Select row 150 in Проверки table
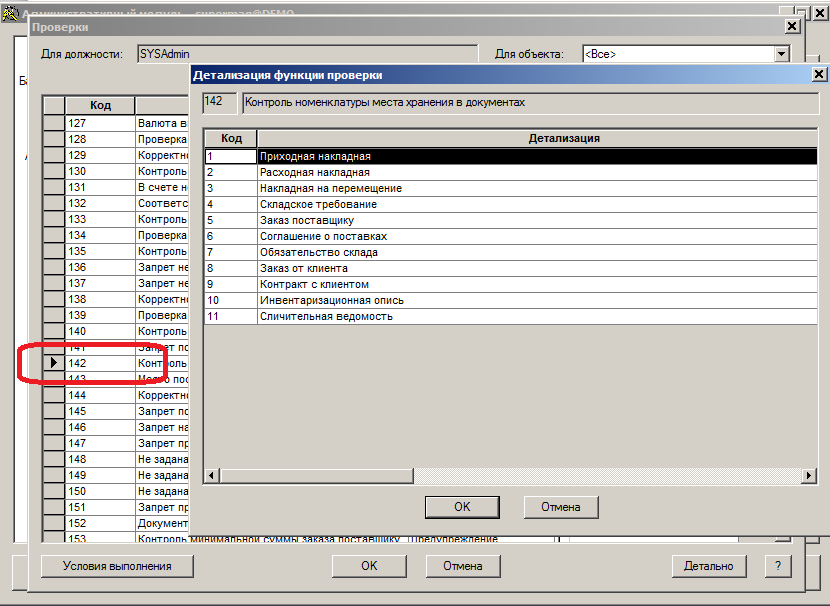This screenshot has width=830, height=606. click(115, 491)
